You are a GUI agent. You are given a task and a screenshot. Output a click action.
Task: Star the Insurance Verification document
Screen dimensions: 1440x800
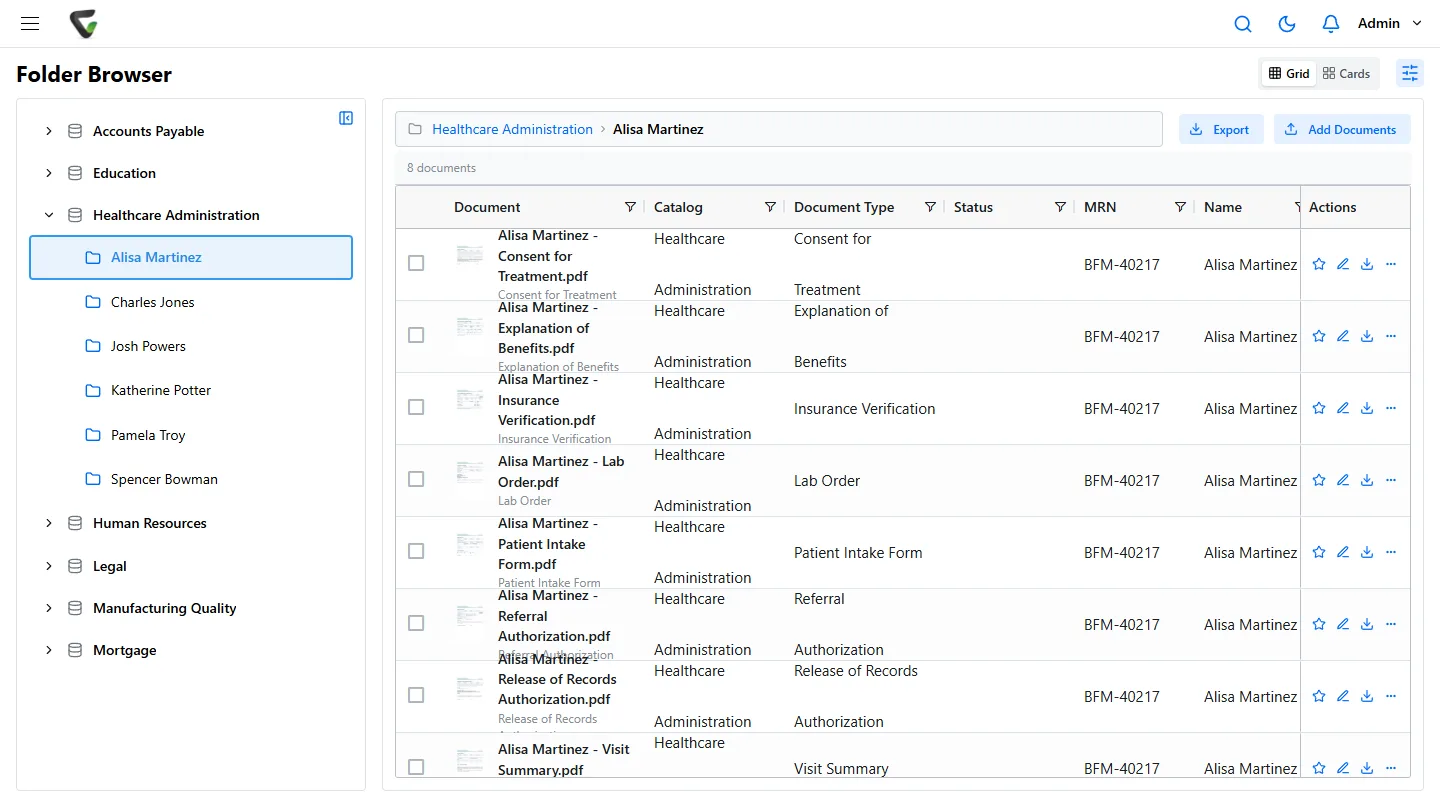[1319, 408]
